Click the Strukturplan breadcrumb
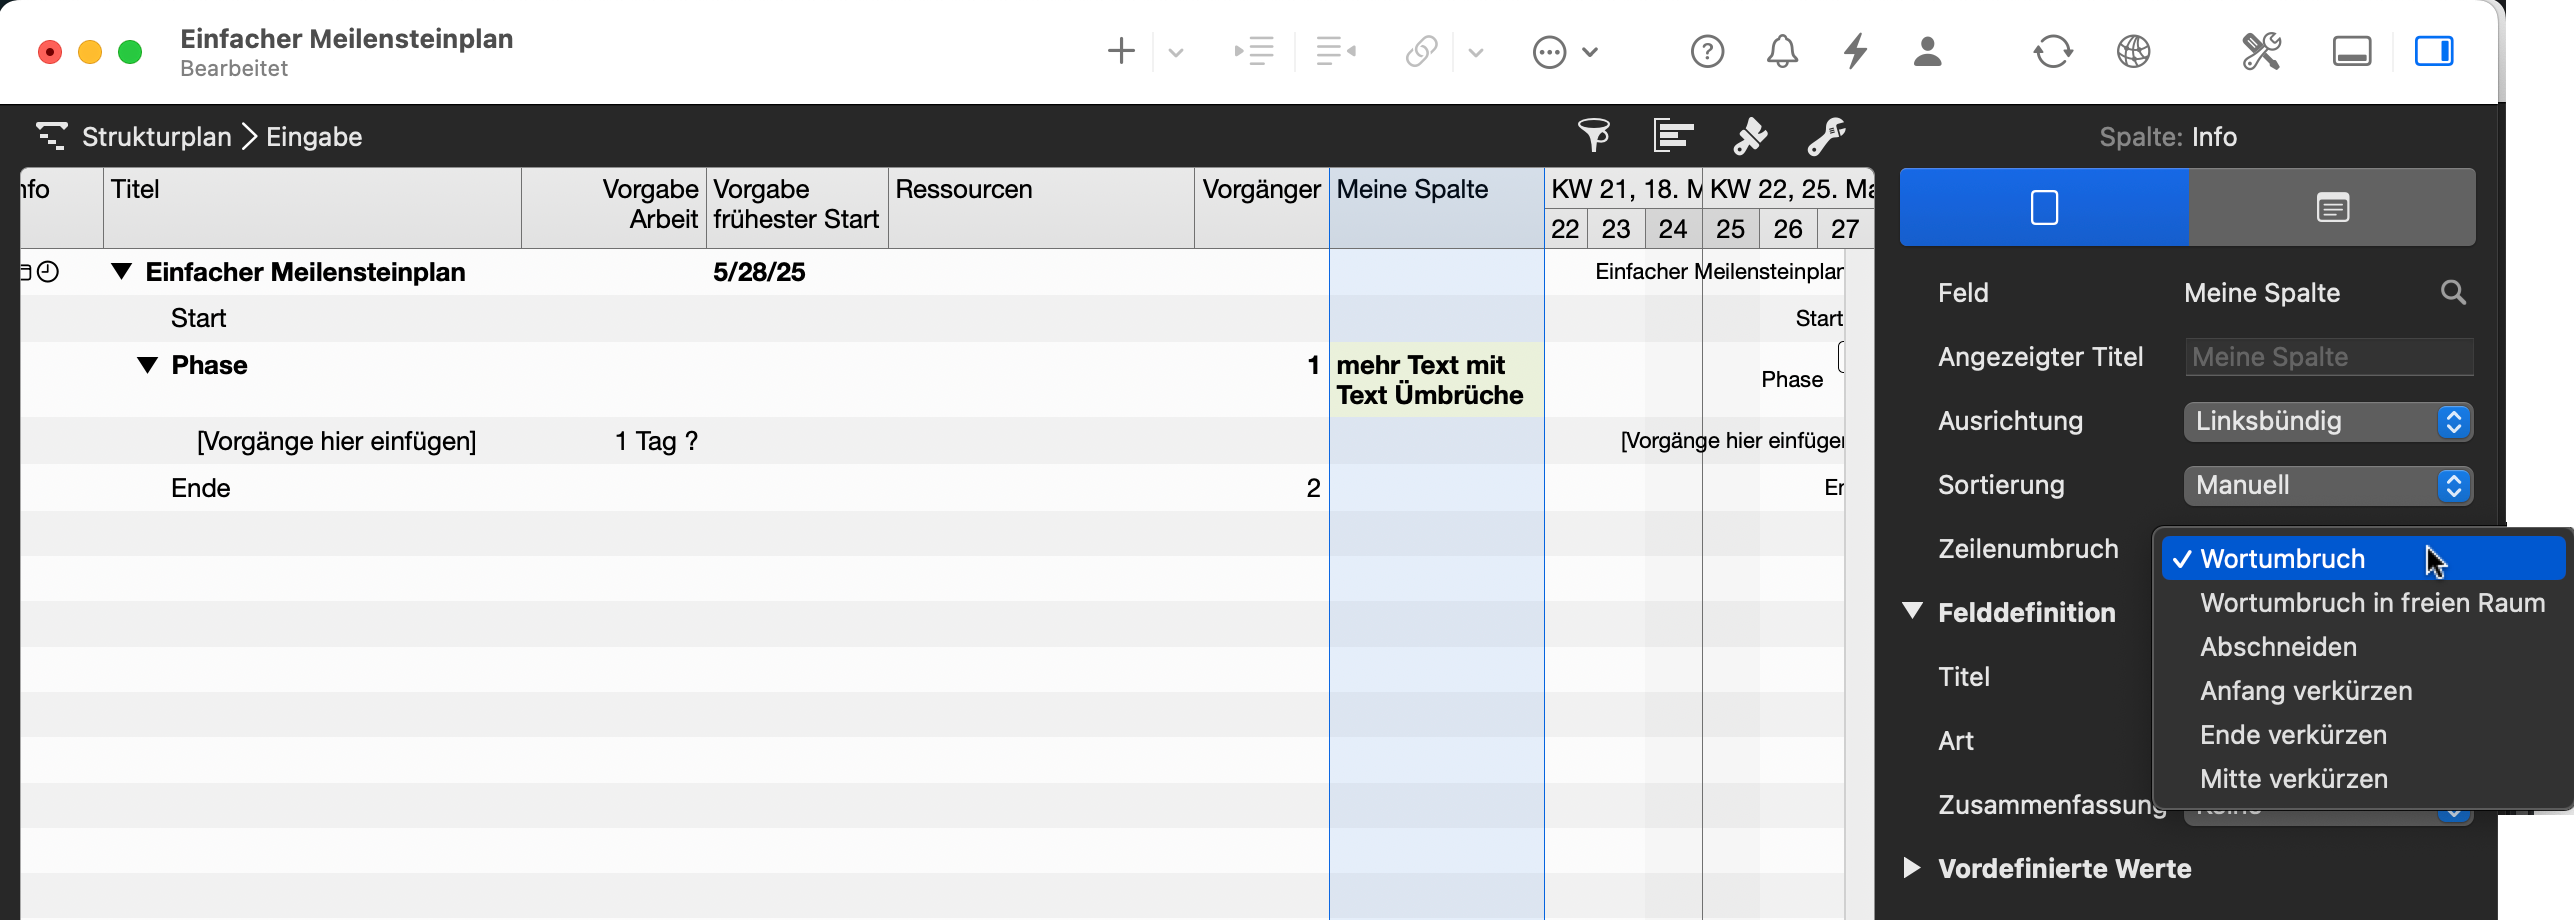Screen dimensions: 2574x920 pos(157,137)
